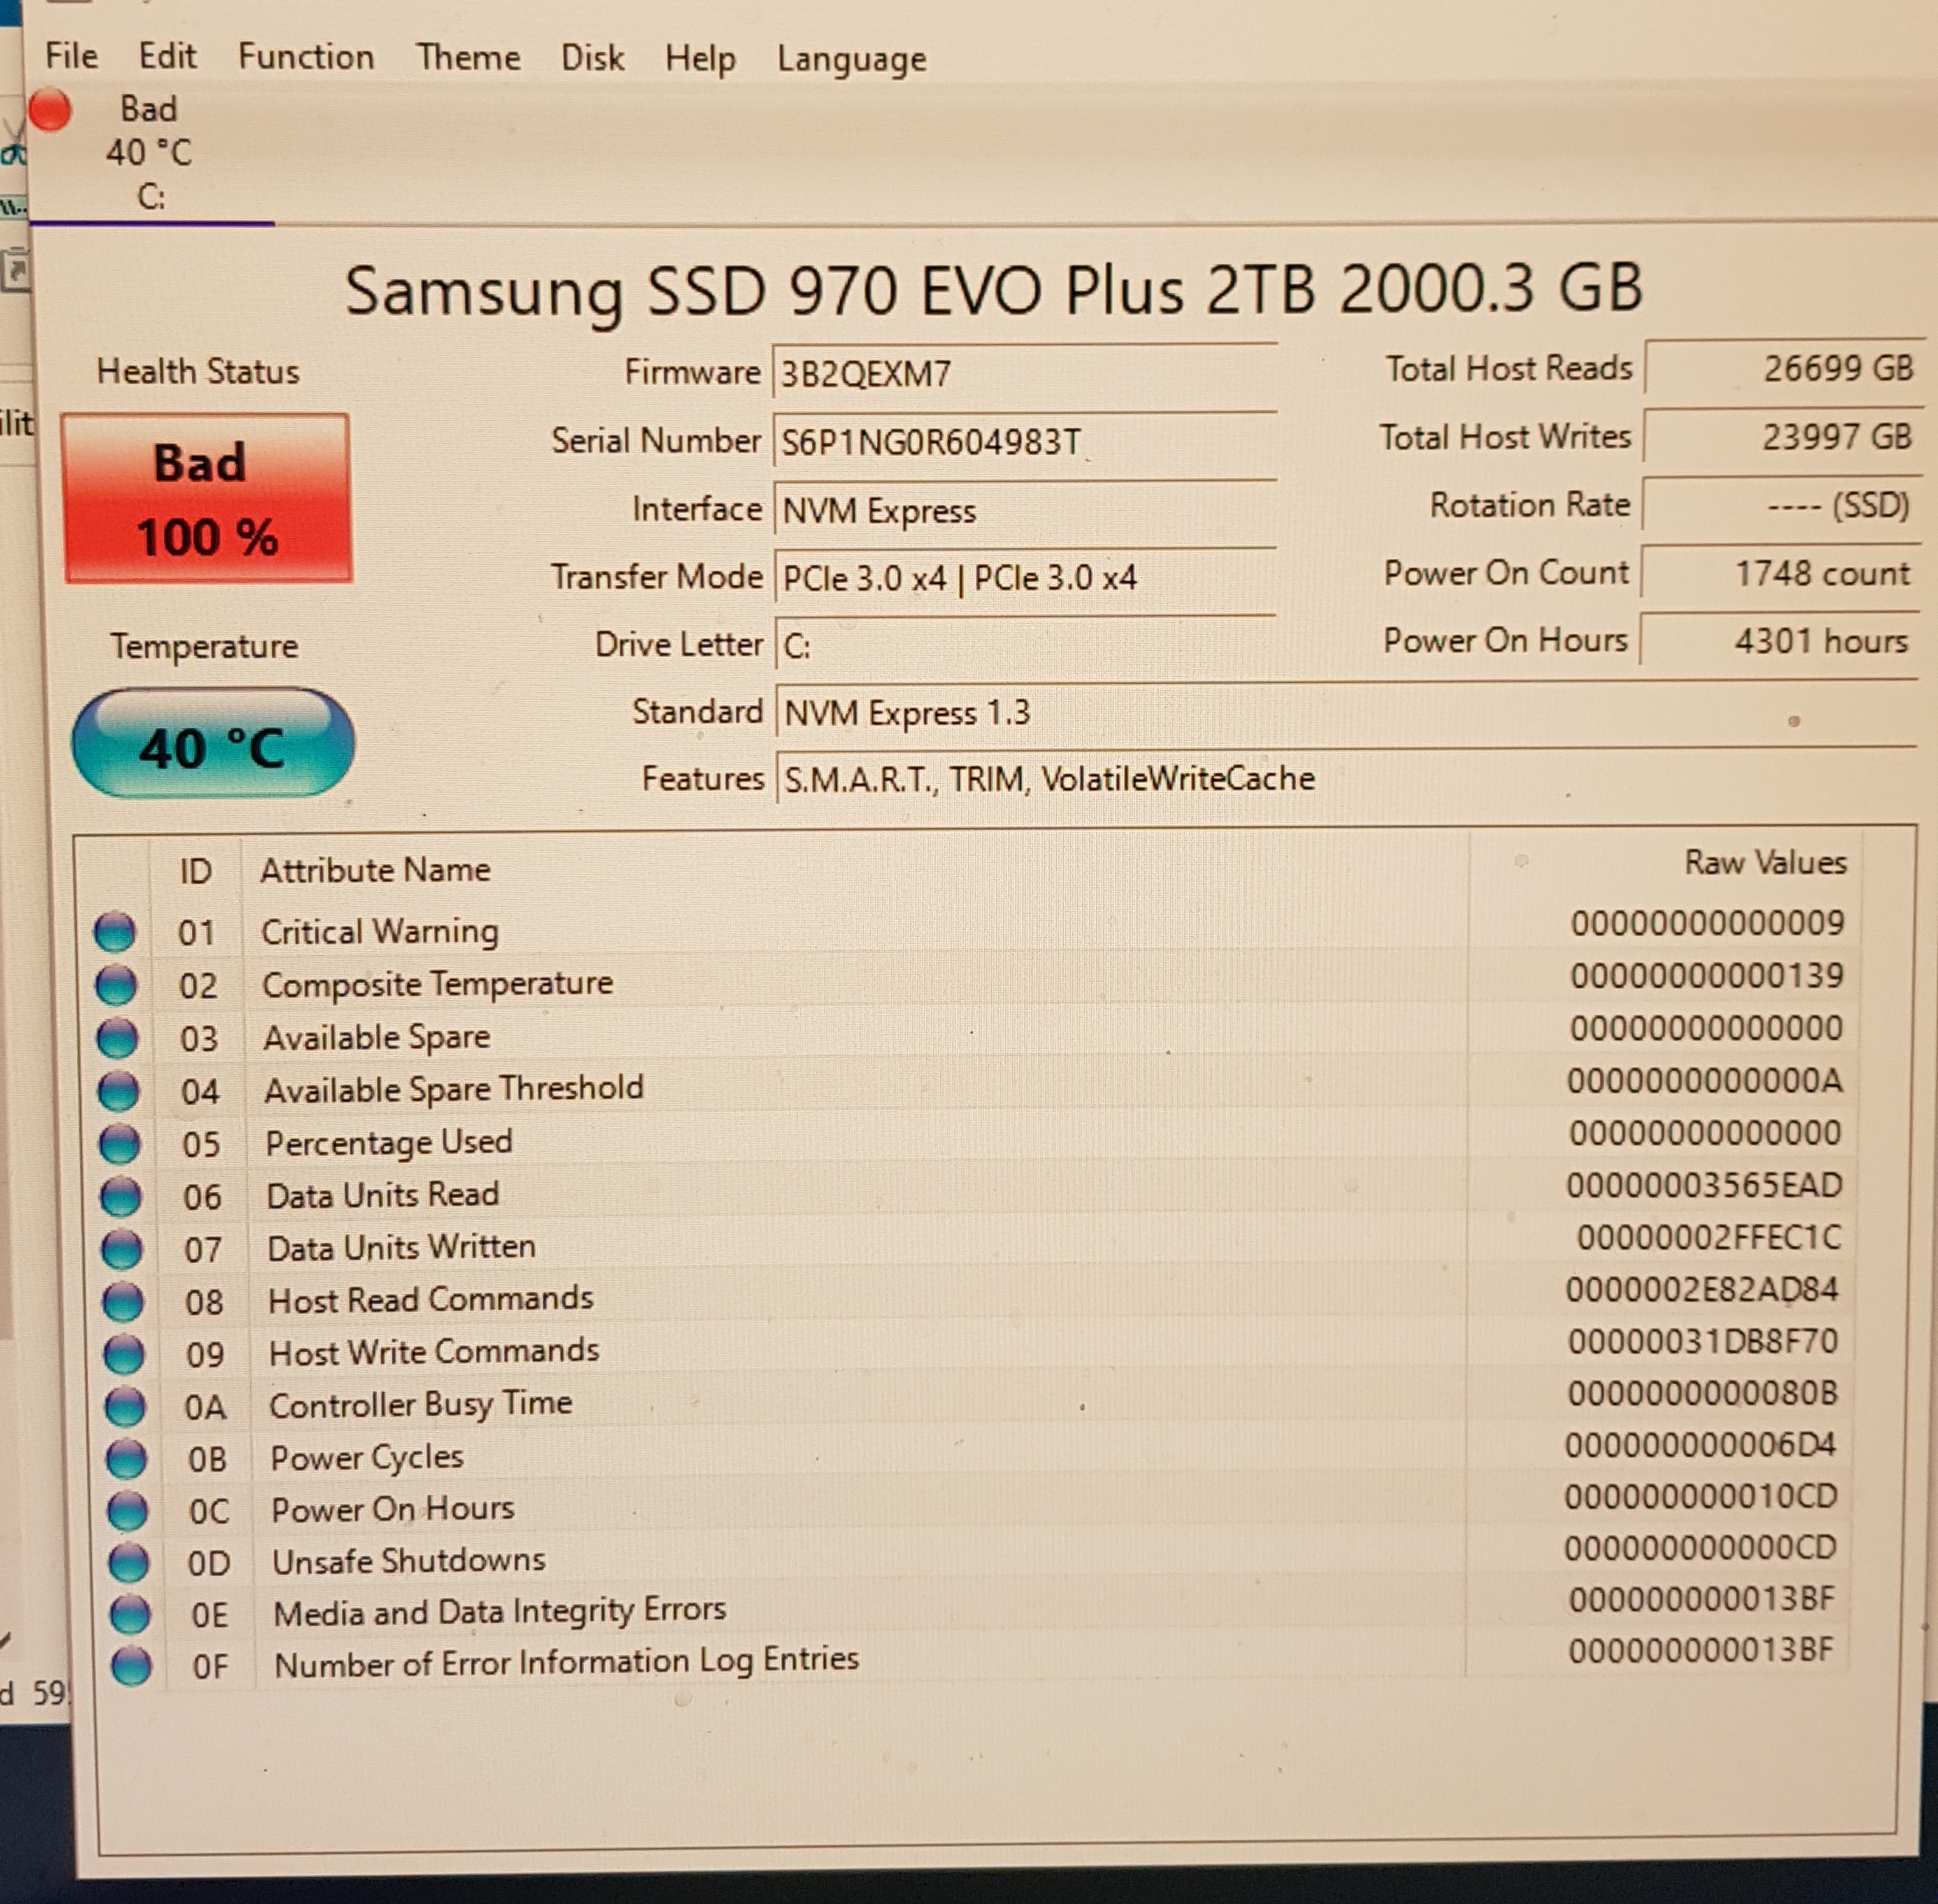Click the Features field S.M.A.R.T., TRIM

pyautogui.click(x=1345, y=779)
